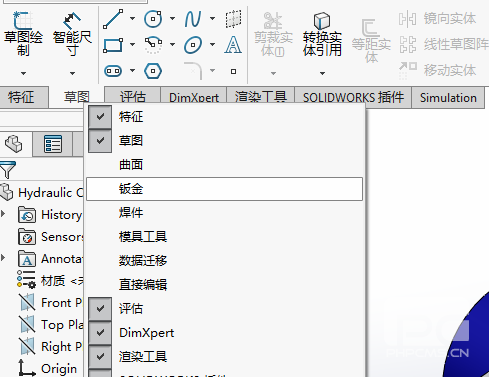Uncheck 草图 in the tab context menu

tap(100, 141)
